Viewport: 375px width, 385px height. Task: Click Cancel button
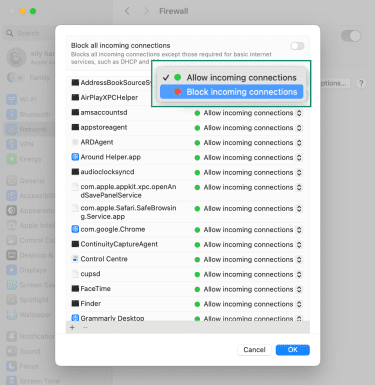click(254, 350)
